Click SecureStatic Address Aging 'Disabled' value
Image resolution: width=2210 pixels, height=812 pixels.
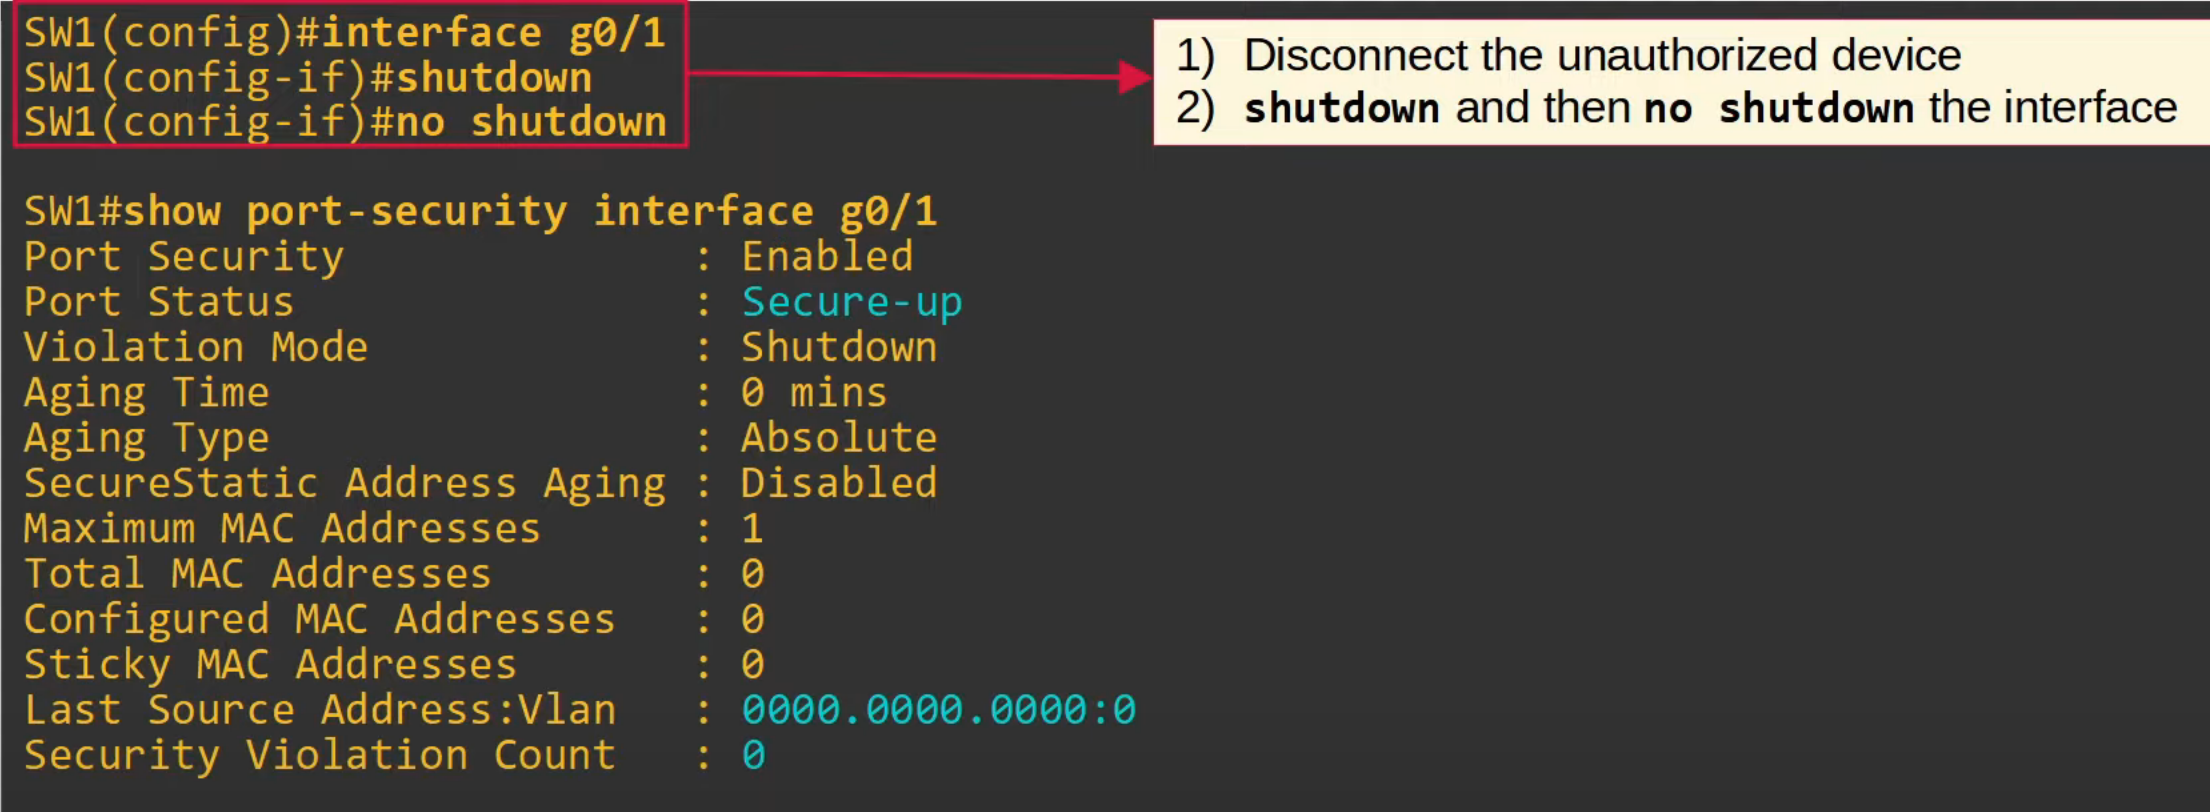(839, 483)
